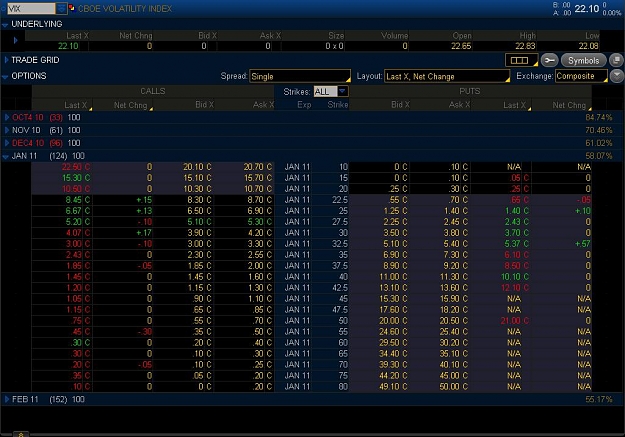Click the 22.83 underlying High value
Screen dimensions: 625x437
click(525, 46)
